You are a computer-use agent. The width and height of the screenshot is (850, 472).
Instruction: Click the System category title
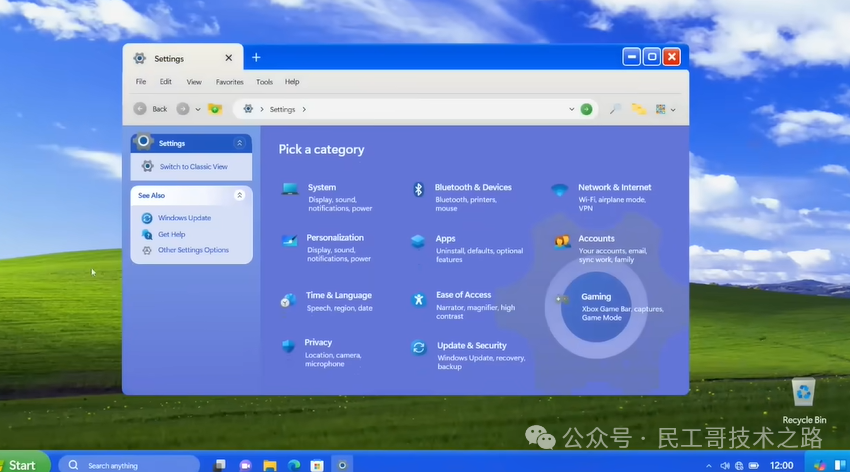coord(322,187)
